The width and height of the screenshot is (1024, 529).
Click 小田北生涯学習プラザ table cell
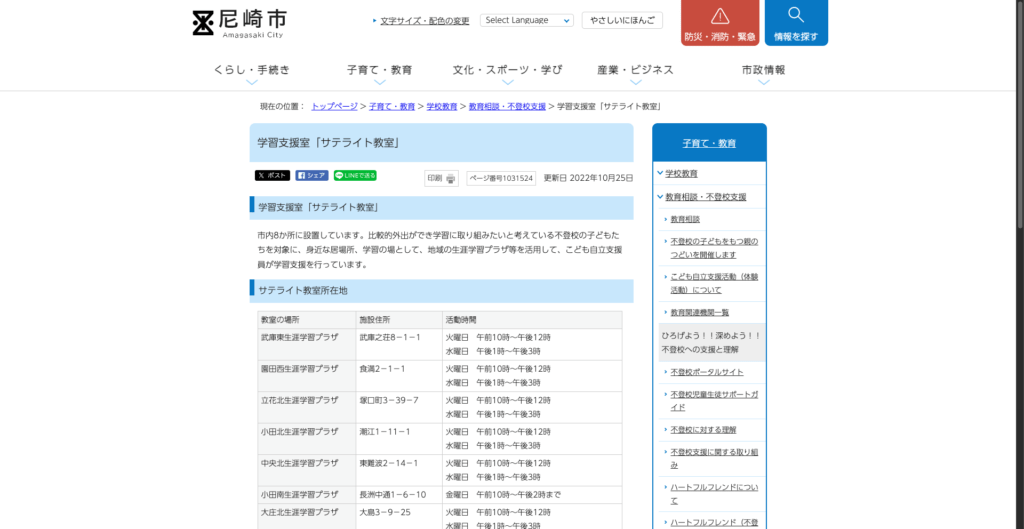[307, 439]
